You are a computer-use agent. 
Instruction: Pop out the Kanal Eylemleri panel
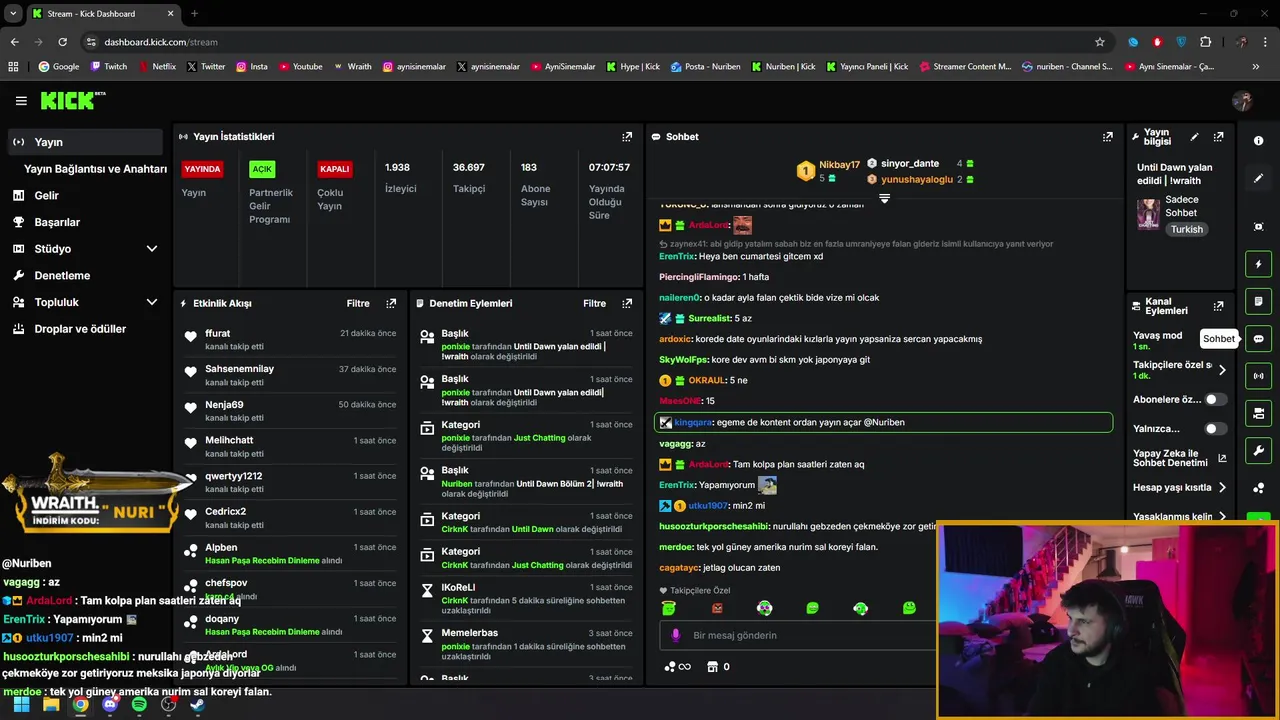pos(1218,306)
